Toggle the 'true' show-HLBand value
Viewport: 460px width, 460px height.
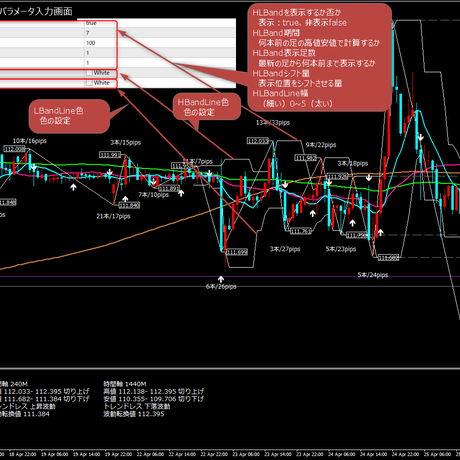[91, 23]
